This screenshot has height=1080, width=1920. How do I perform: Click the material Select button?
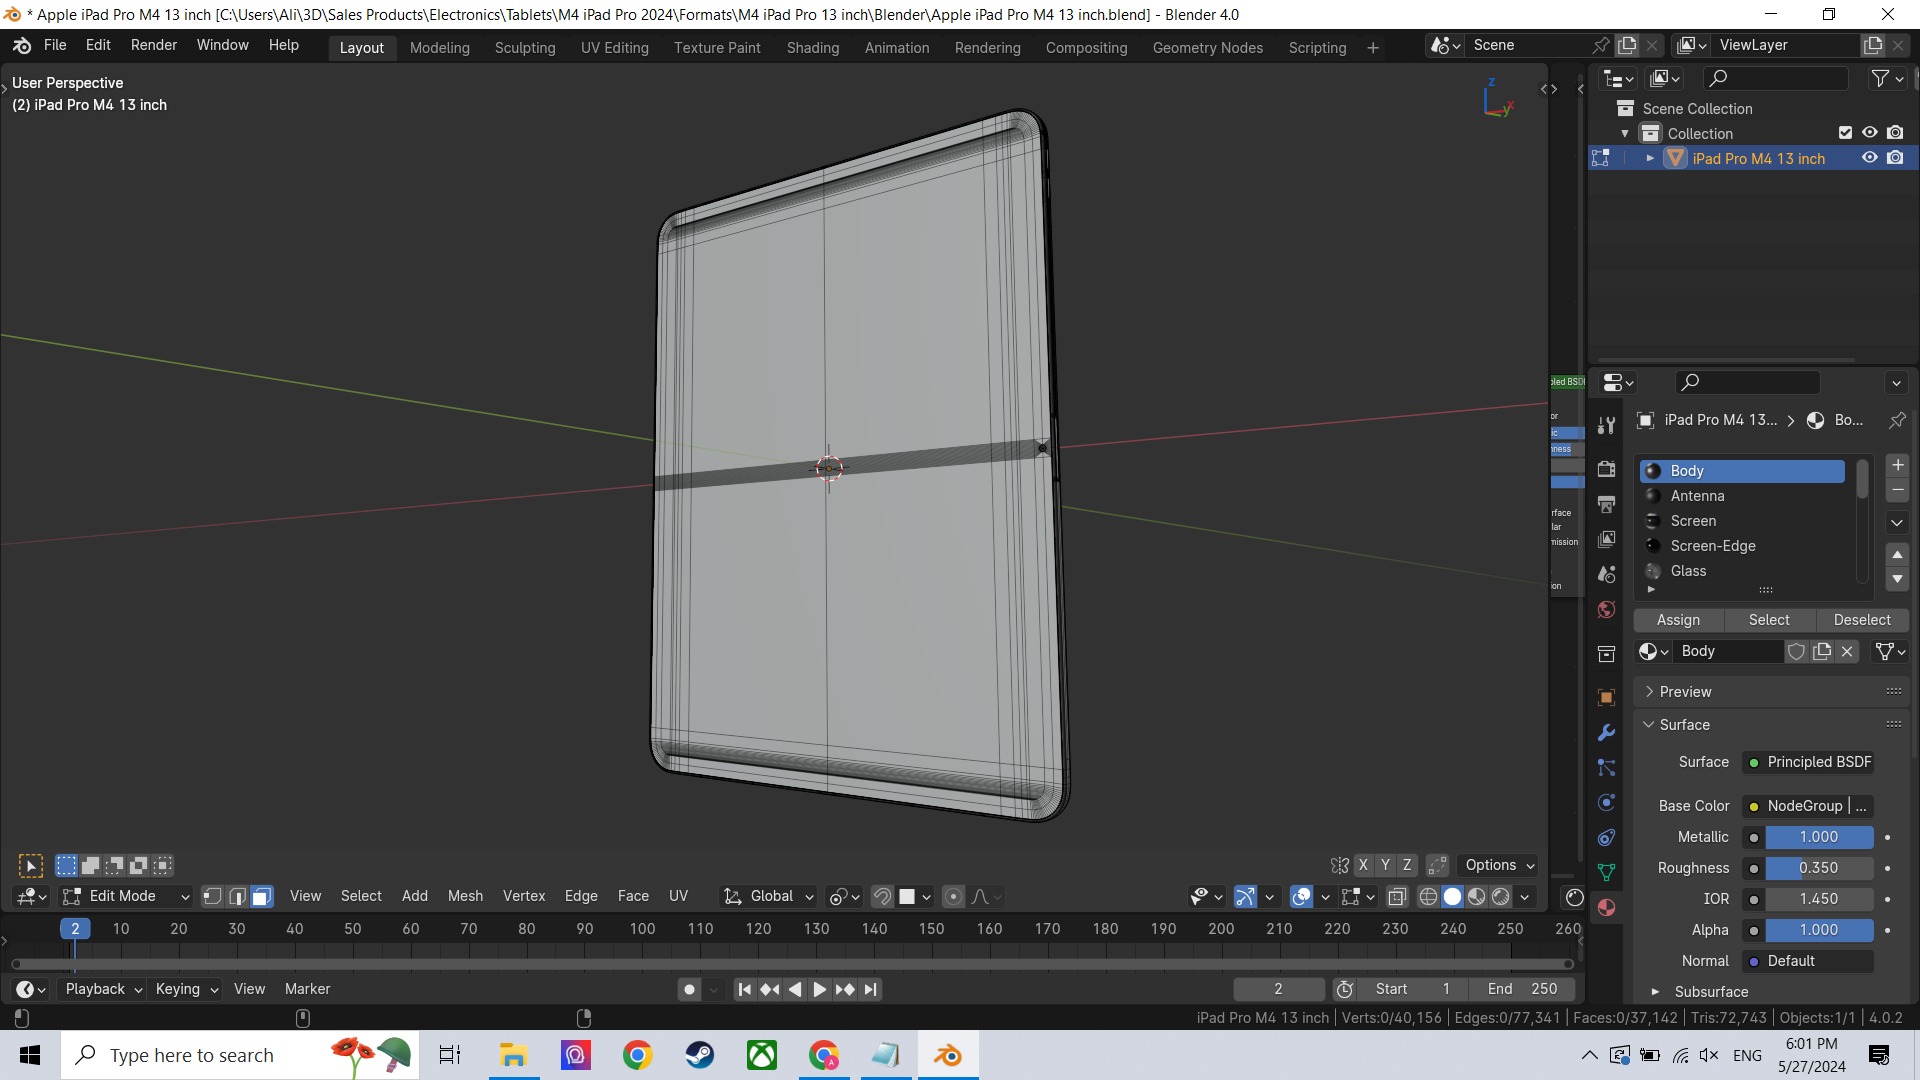tap(1769, 620)
